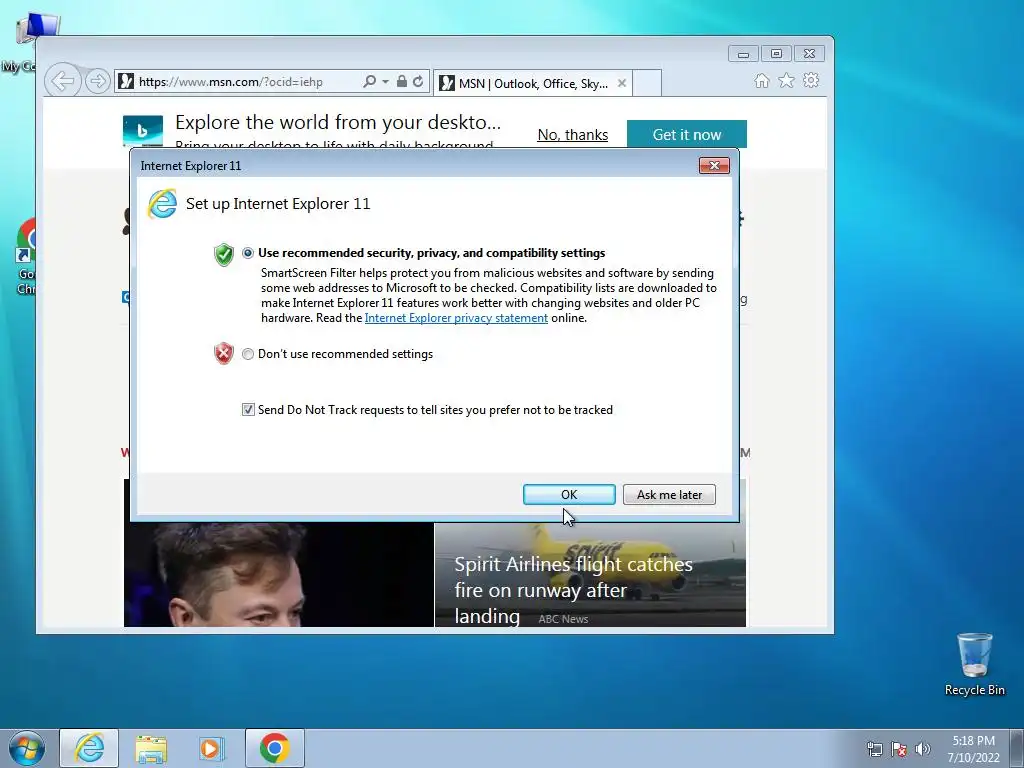This screenshot has width=1024, height=768.
Task: Close the MSN tab with its X
Action: coord(622,83)
